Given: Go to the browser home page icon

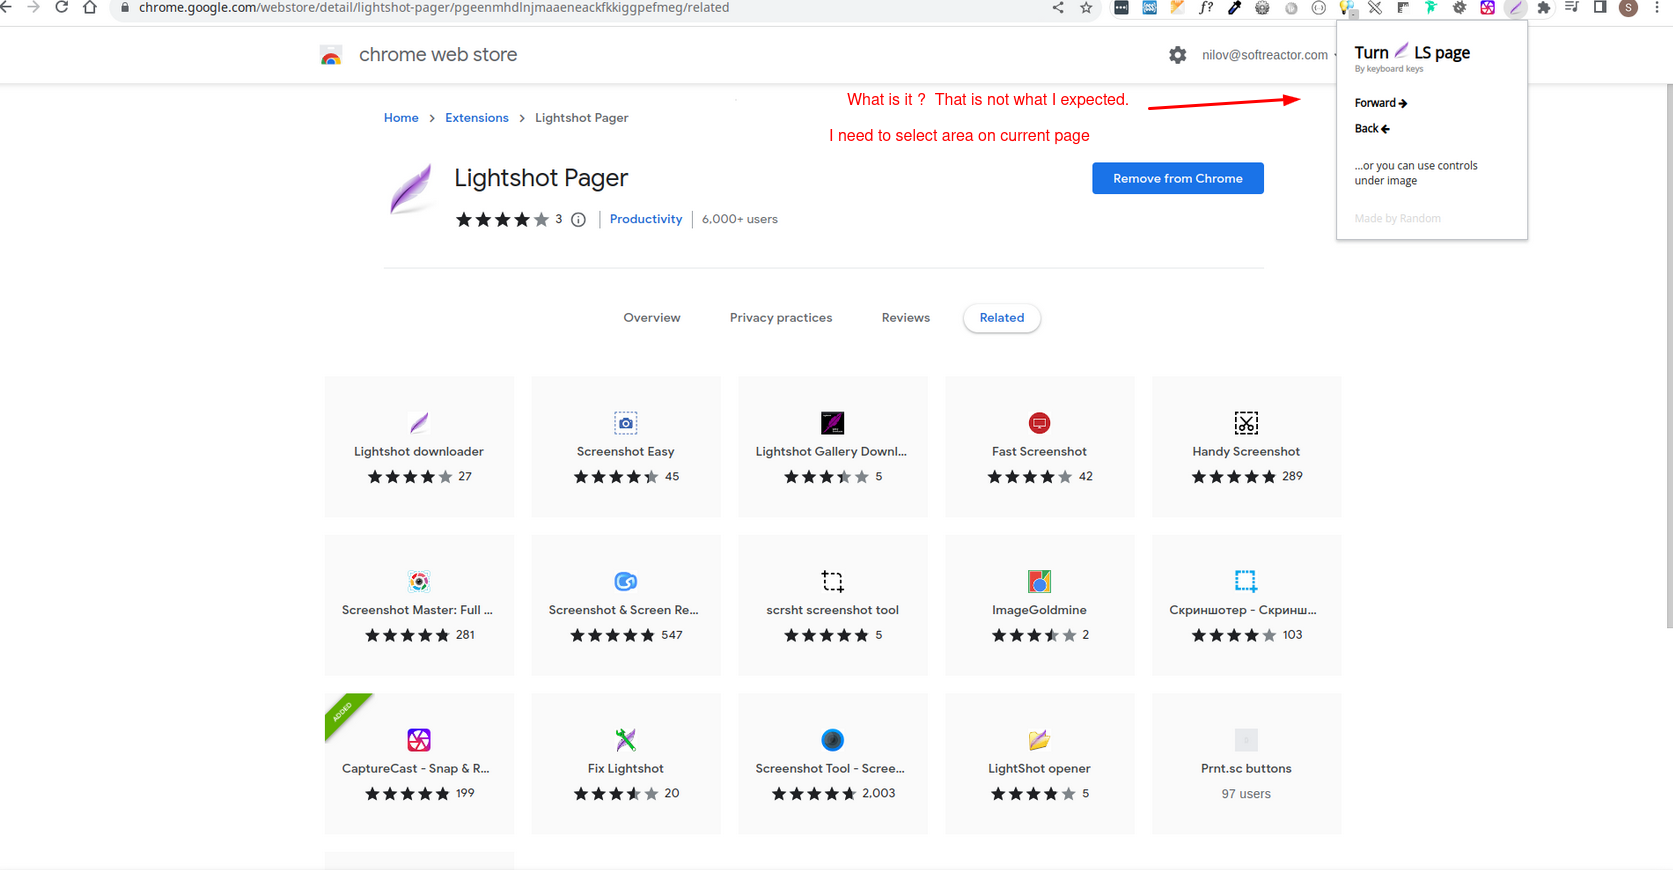Looking at the screenshot, I should (90, 7).
